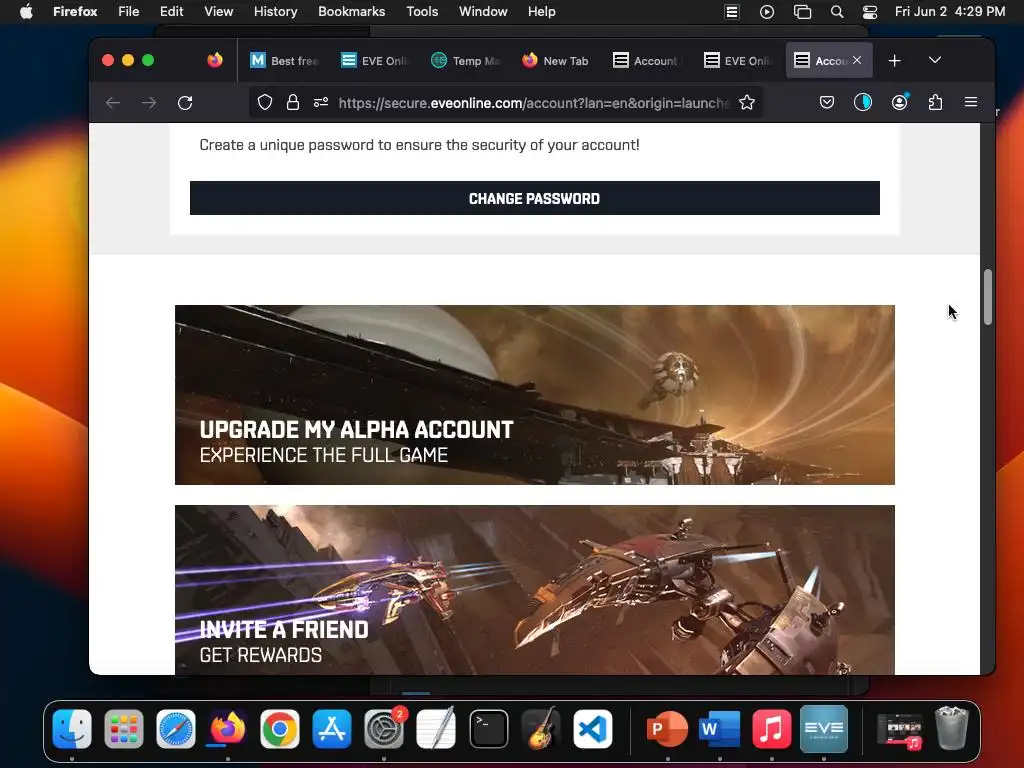Open Spotlight search in menu bar
This screenshot has width=1024, height=768.
pyautogui.click(x=837, y=12)
